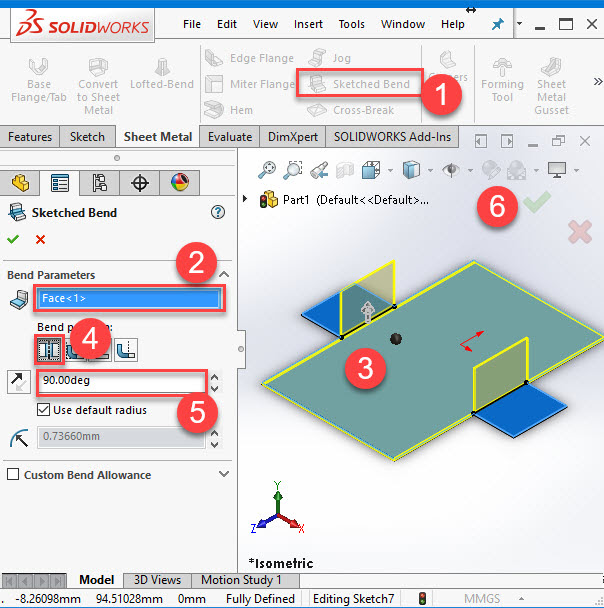The image size is (604, 608).
Task: Open the Motion Study 1 tab
Action: (x=245, y=580)
